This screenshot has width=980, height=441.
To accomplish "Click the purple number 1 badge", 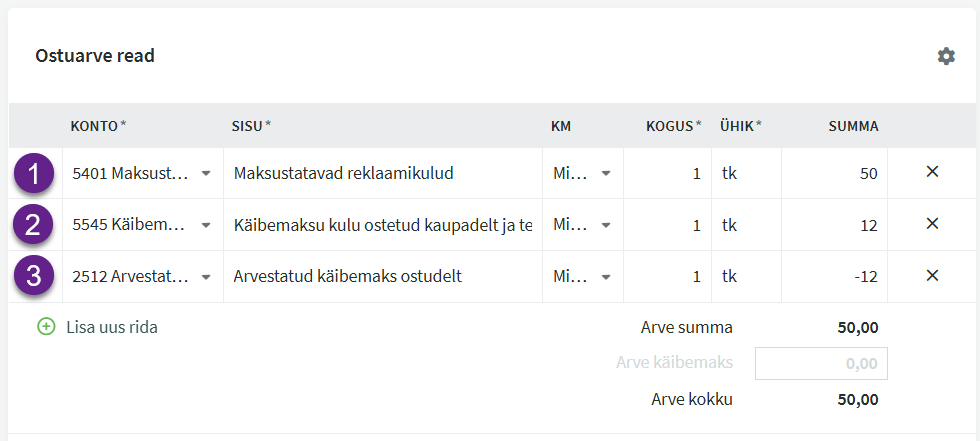I will tap(35, 173).
